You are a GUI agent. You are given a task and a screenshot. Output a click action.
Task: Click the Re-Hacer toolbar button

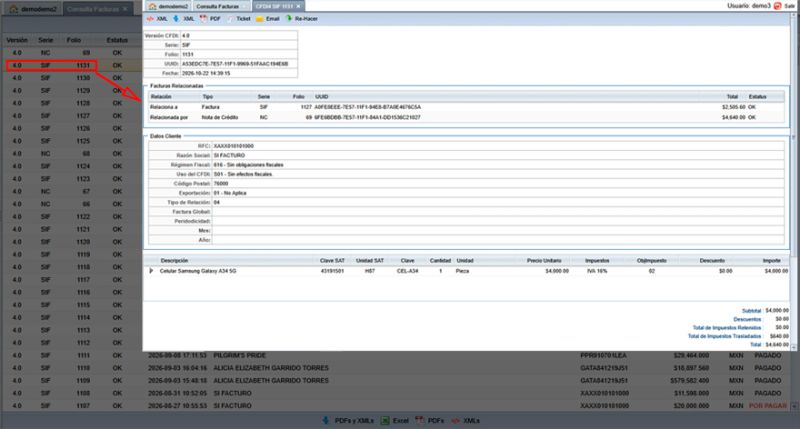click(x=302, y=19)
